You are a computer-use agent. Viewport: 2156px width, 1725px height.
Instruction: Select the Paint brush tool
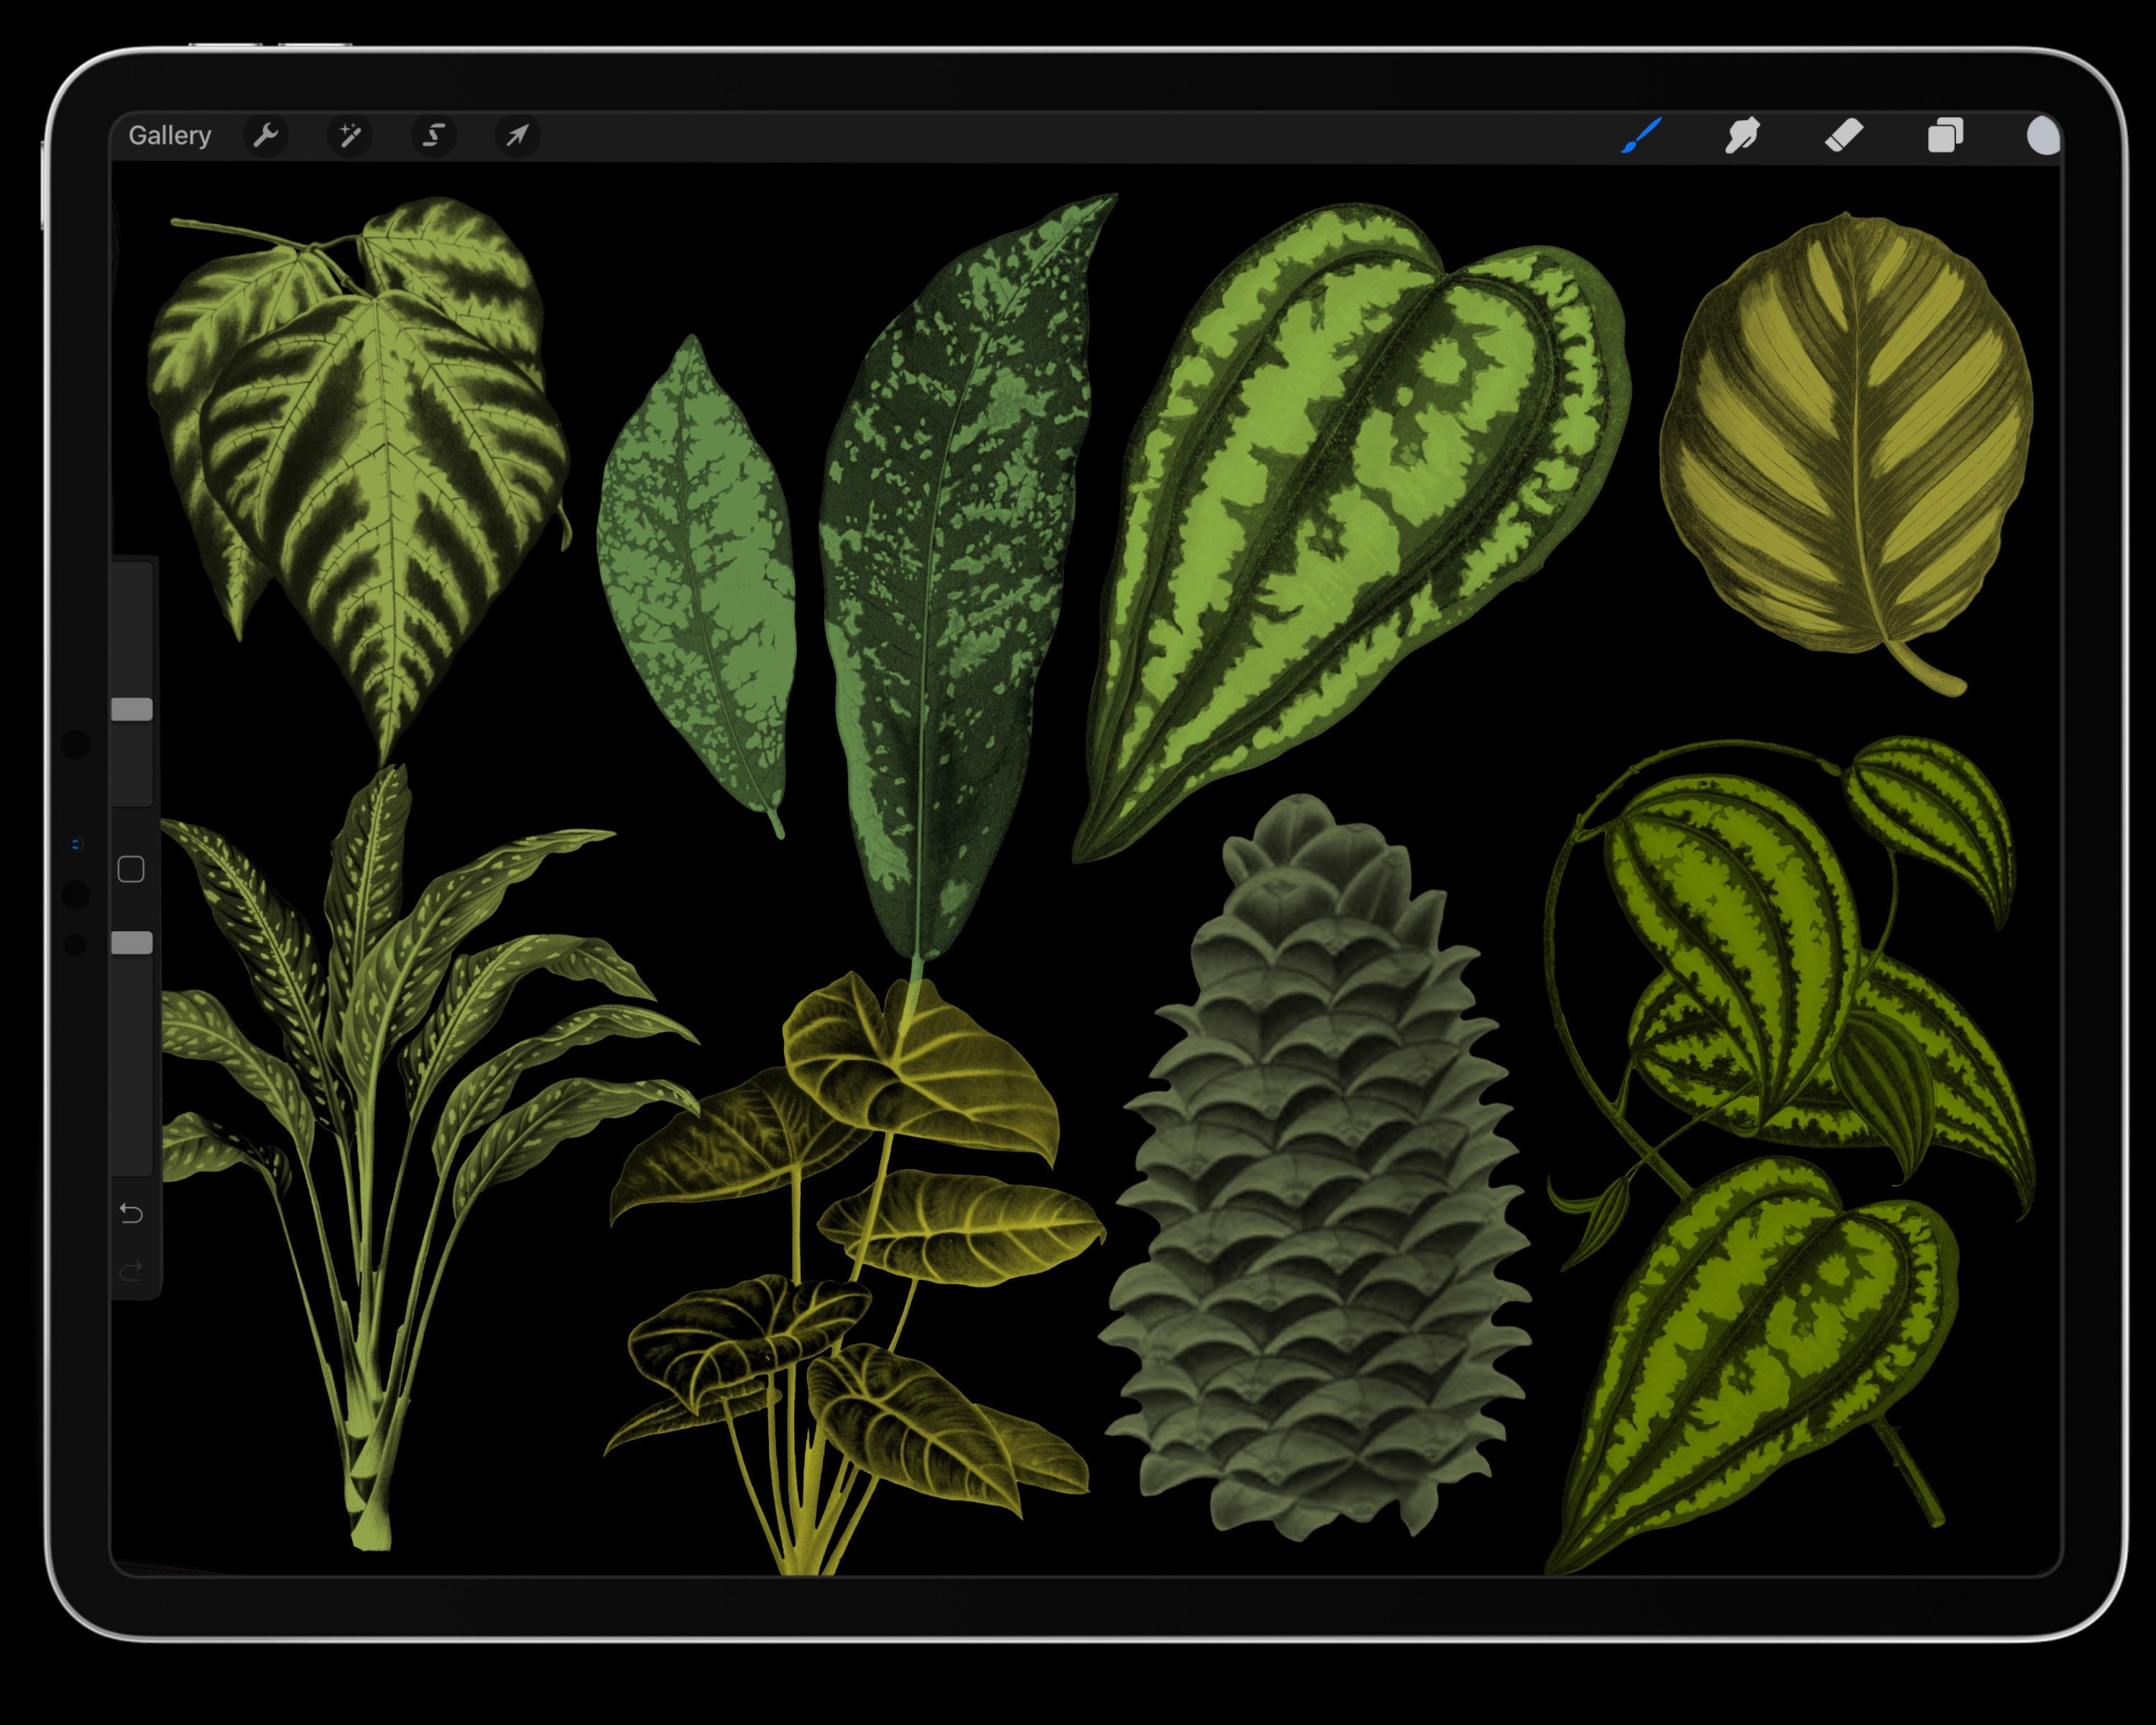[x=1641, y=135]
